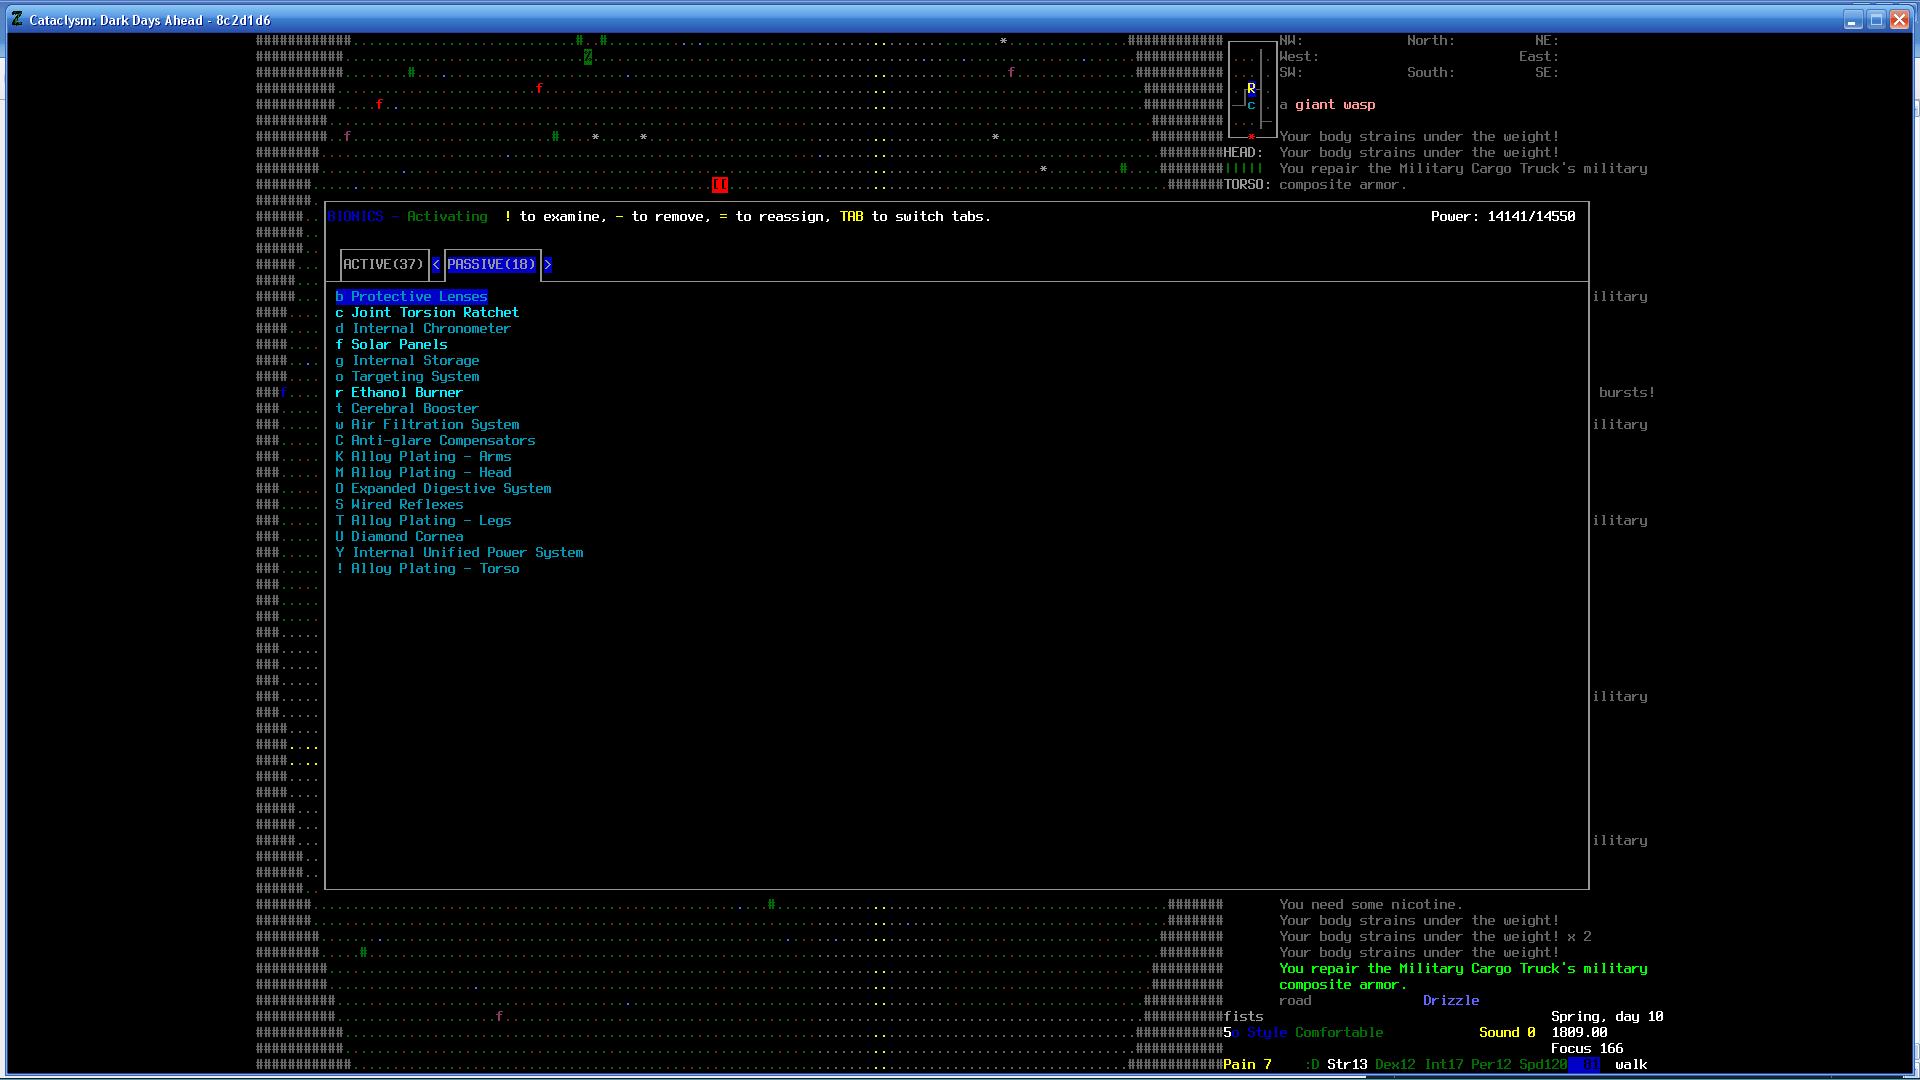Screen dimensions: 1920x1080
Task: Click the Drizzle weather indicator
Action: 1450,1001
